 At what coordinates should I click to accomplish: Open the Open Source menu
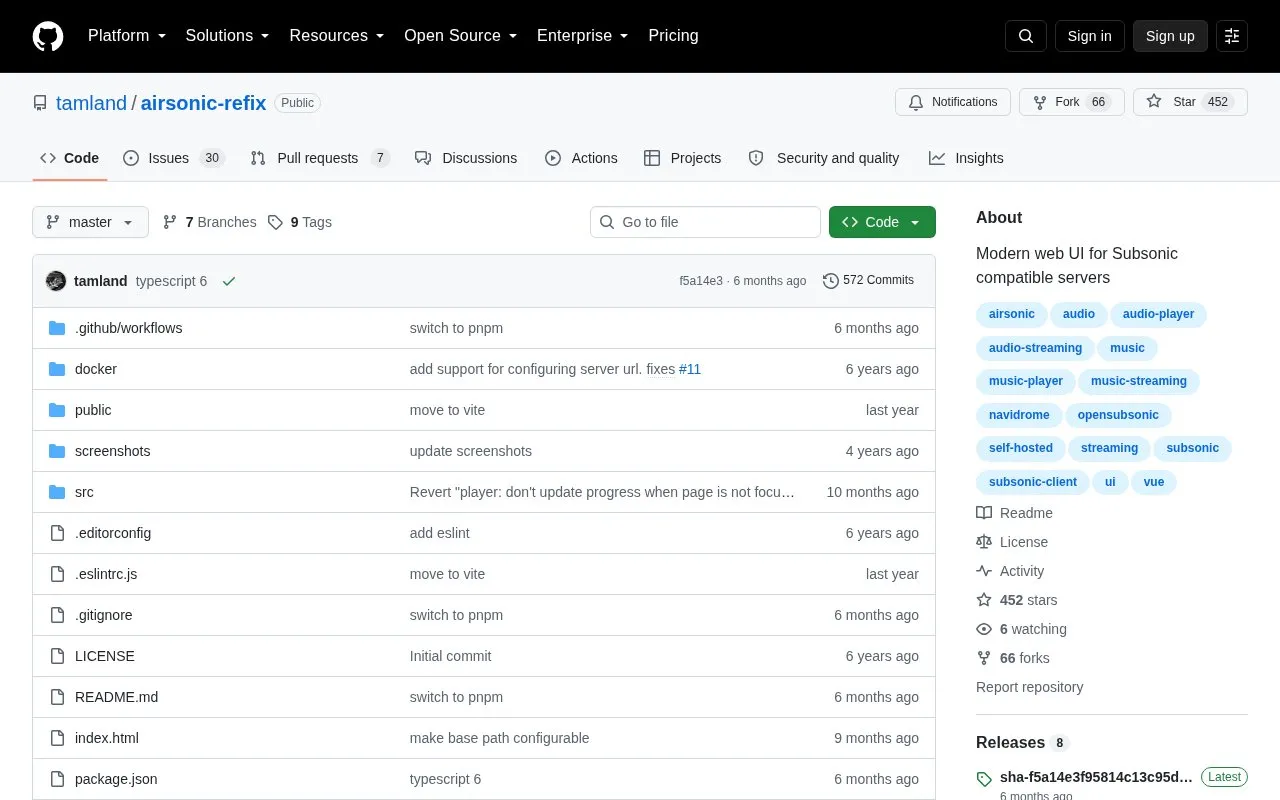coord(460,36)
